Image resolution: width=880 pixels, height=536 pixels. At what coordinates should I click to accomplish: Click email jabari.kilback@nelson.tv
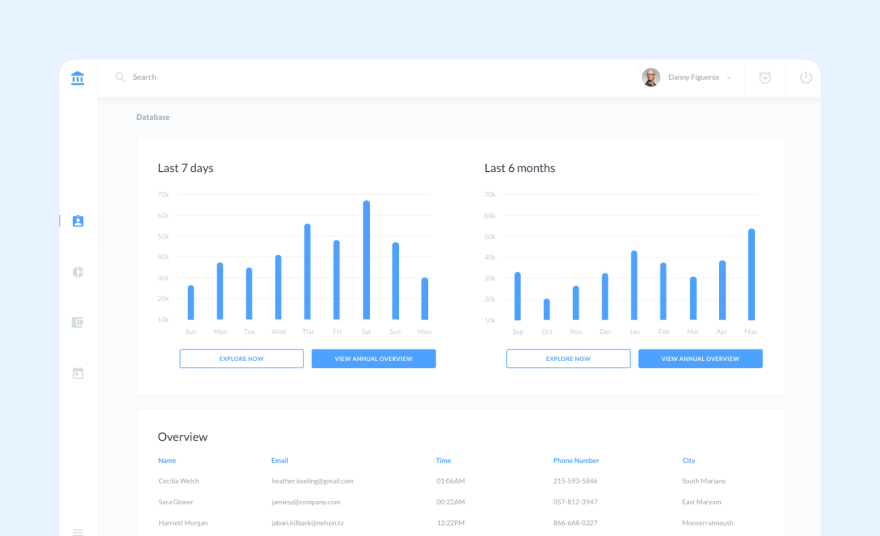pyautogui.click(x=308, y=523)
